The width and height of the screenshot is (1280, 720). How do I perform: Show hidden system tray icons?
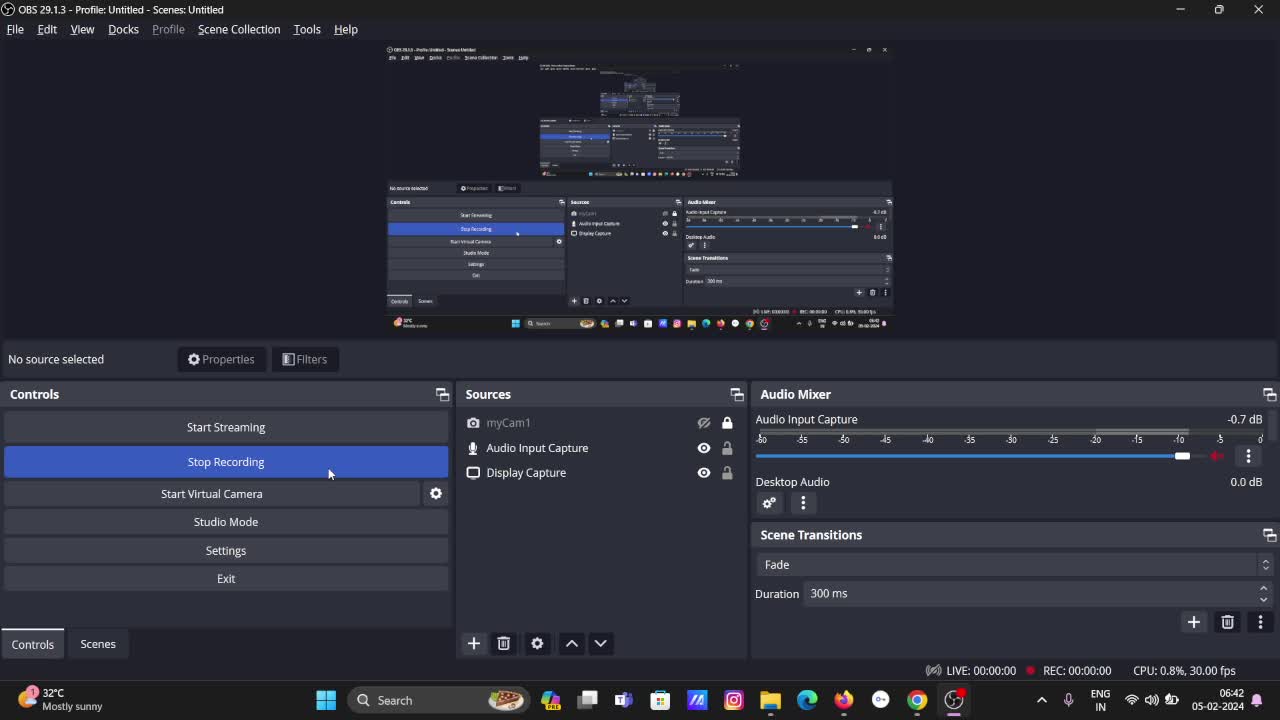tap(1042, 700)
